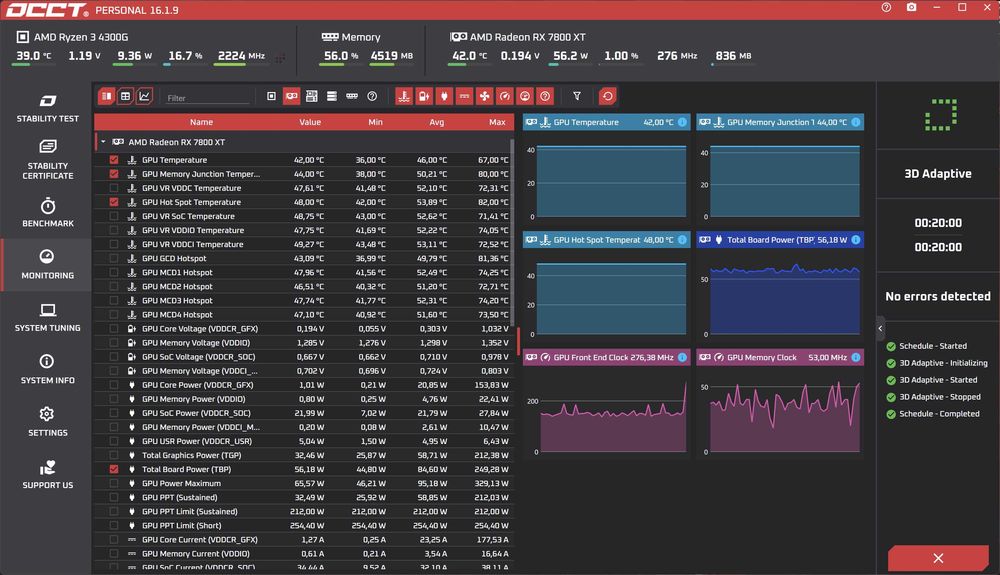Viewport: 1000px width, 575px height.
Task: Toggle the motherboard sensor filter icon
Action: click(x=311, y=96)
